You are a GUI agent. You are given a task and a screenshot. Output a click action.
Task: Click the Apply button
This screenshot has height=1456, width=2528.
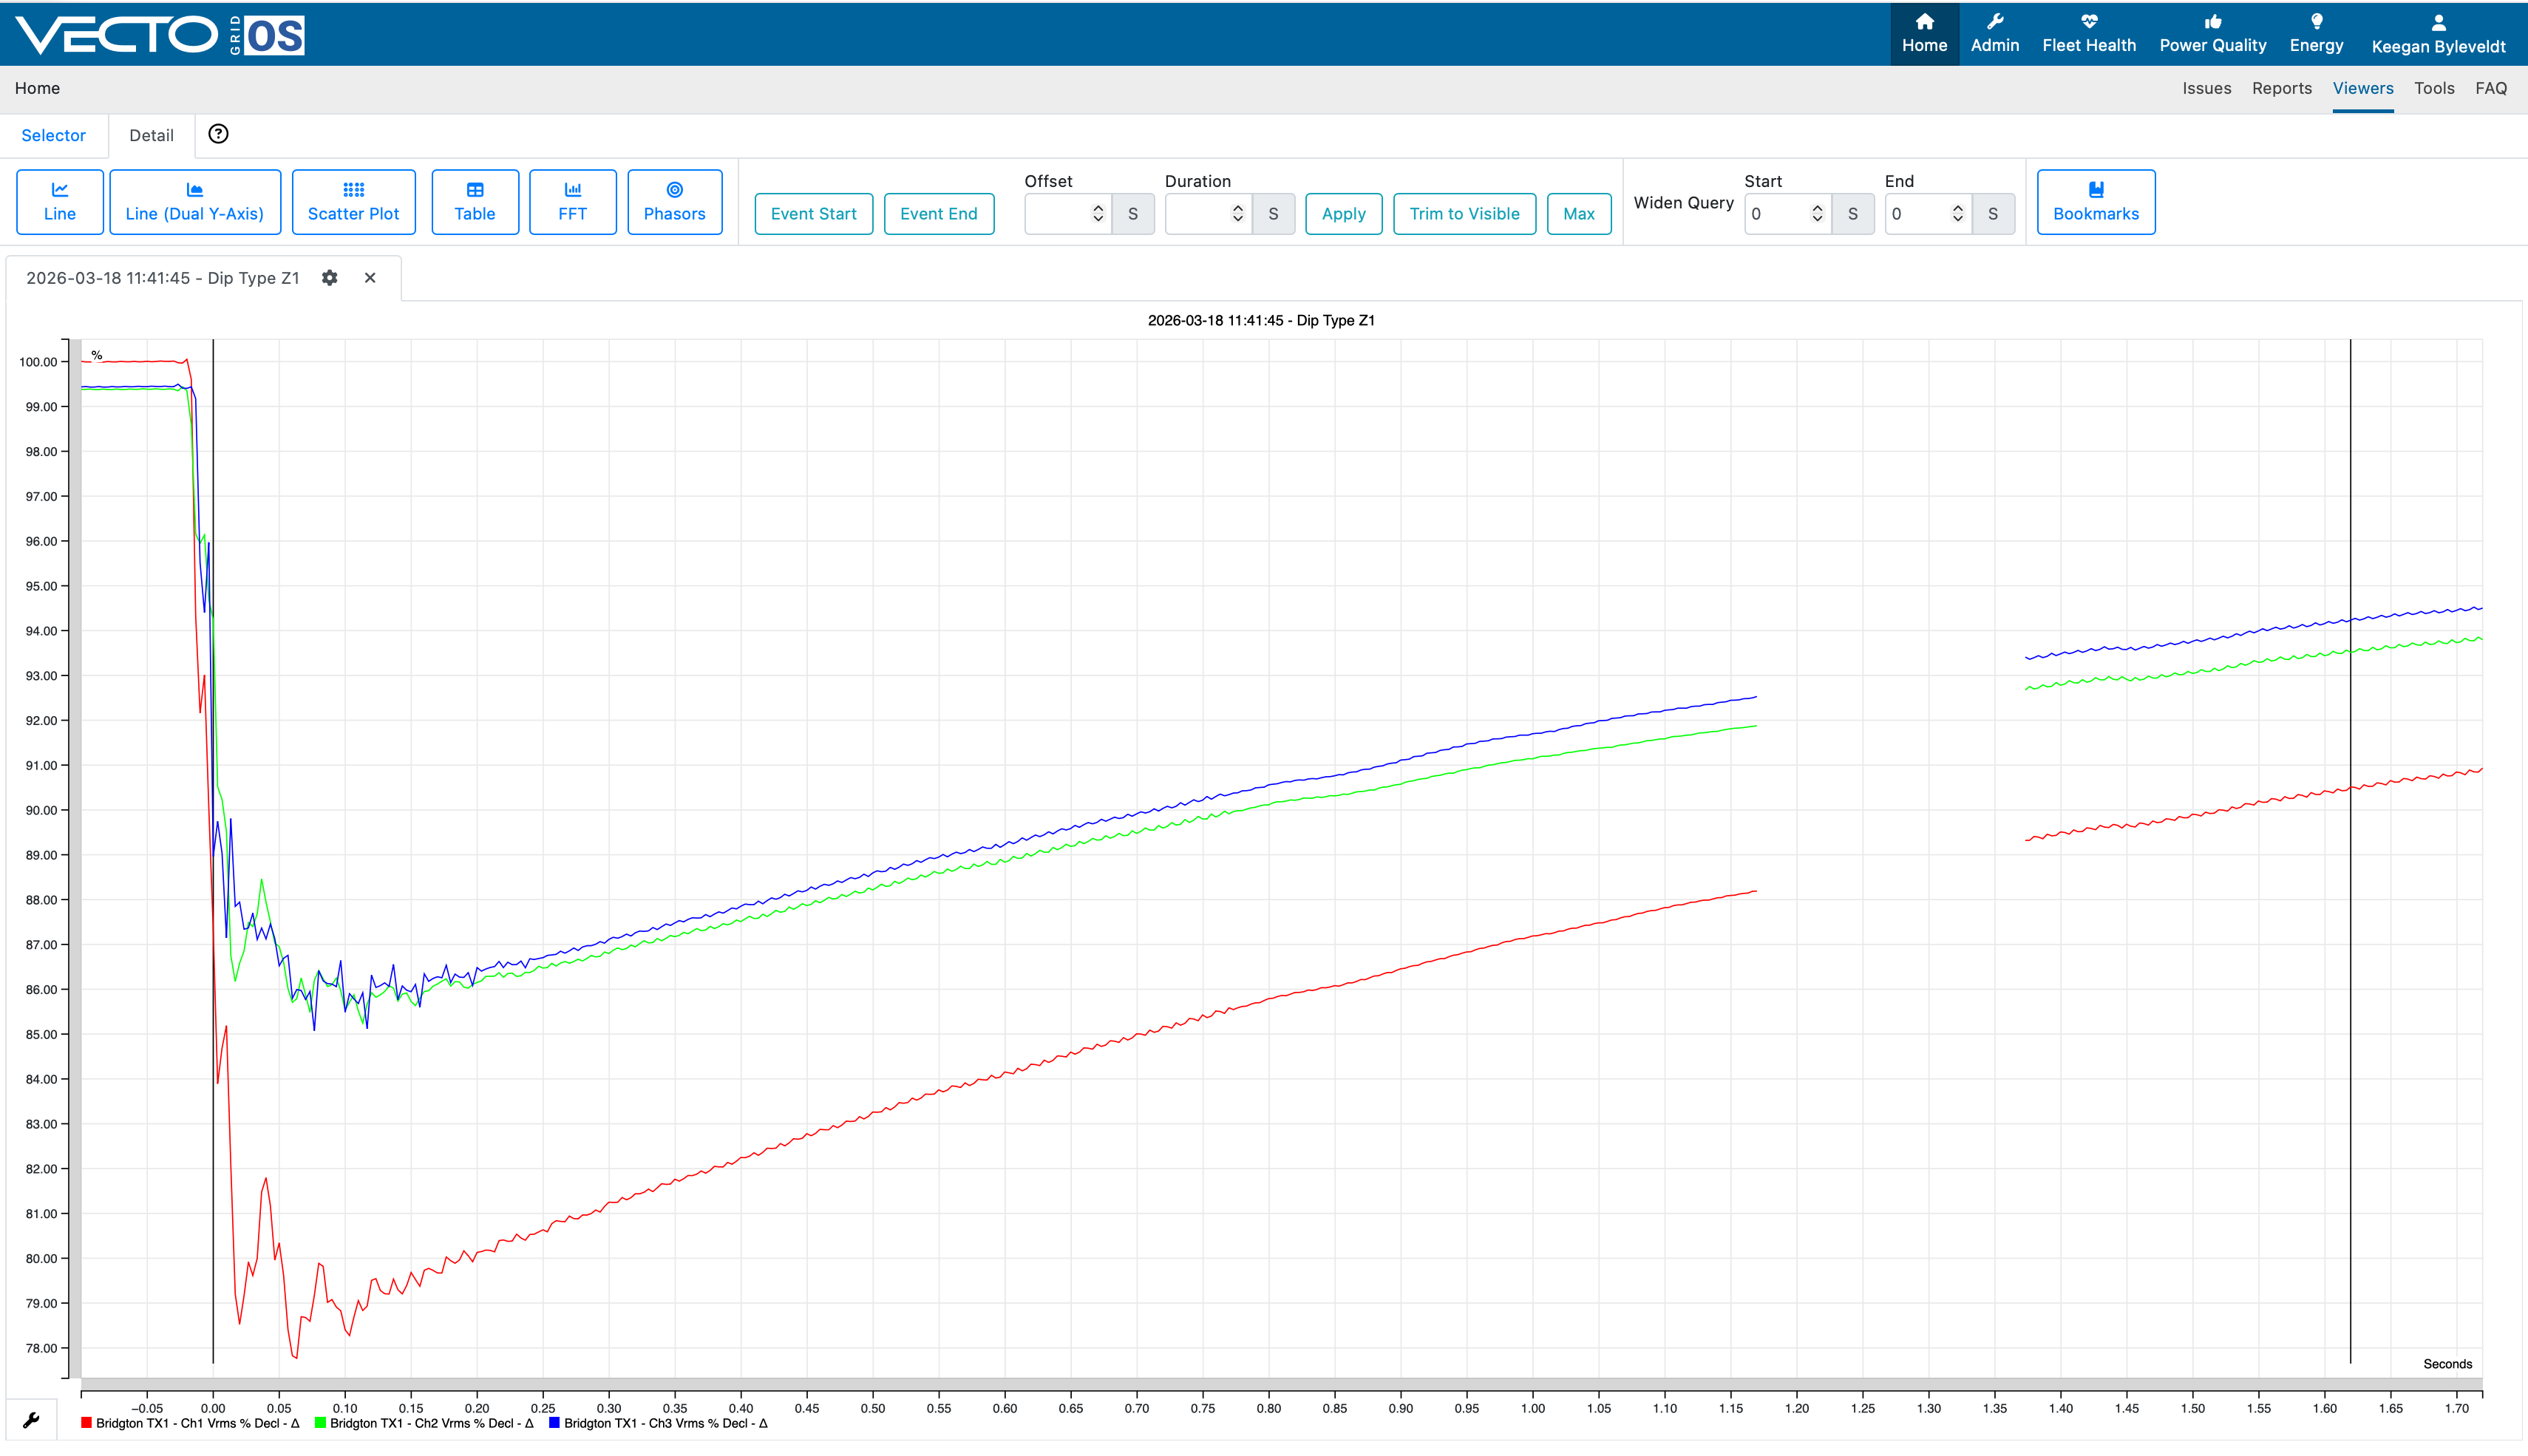tap(1343, 214)
